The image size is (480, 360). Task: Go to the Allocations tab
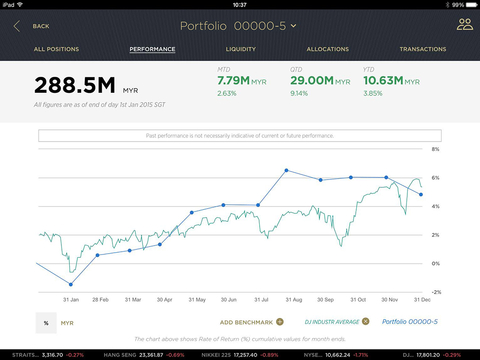[328, 49]
